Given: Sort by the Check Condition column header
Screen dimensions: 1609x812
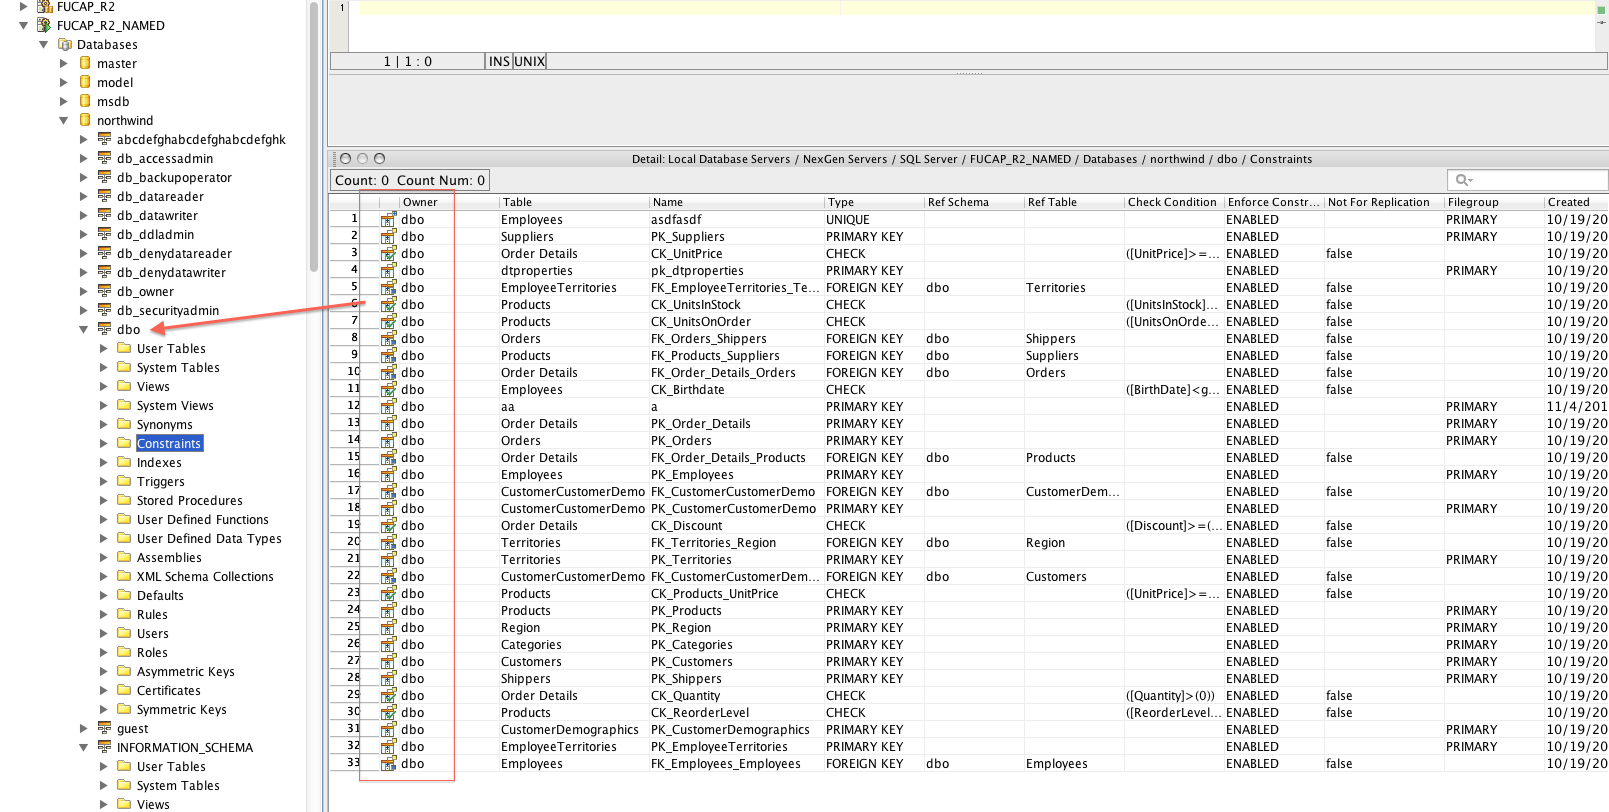Looking at the screenshot, I should pyautogui.click(x=1174, y=202).
